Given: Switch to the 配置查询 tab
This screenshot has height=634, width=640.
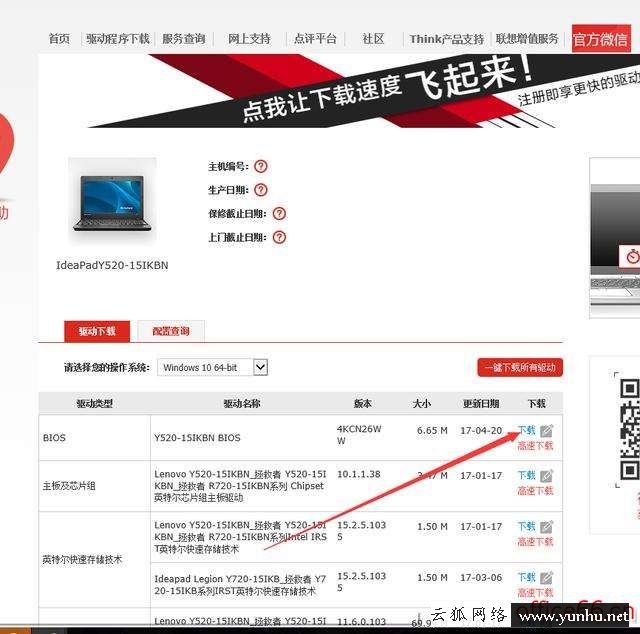Looking at the screenshot, I should point(171,331).
